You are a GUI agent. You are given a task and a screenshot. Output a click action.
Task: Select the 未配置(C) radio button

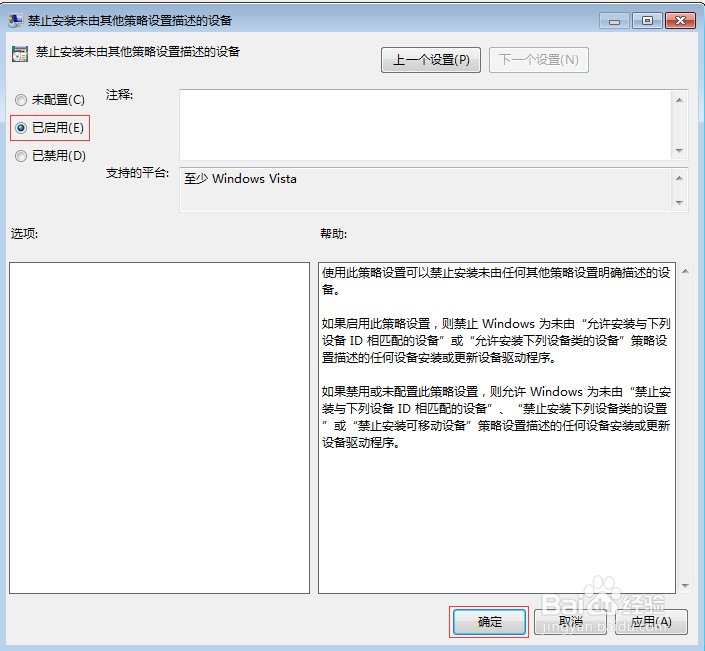(x=21, y=100)
